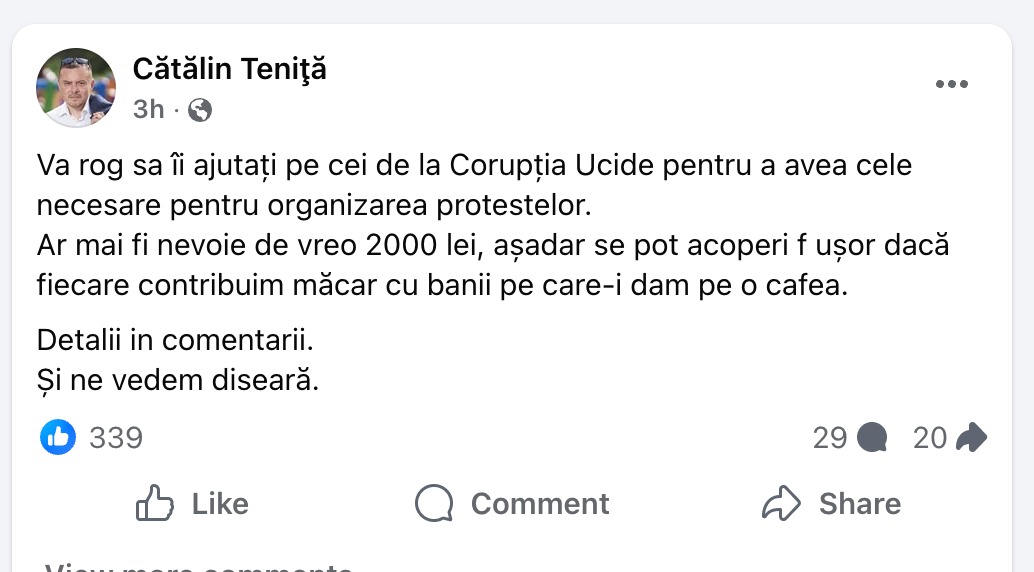Open the post's 3h timestamp link

[x=148, y=109]
